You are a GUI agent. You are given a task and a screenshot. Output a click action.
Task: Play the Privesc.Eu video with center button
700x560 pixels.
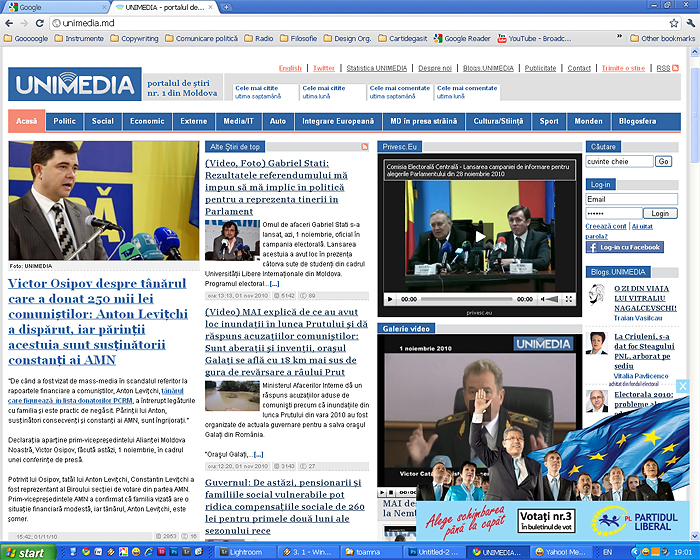(479, 236)
